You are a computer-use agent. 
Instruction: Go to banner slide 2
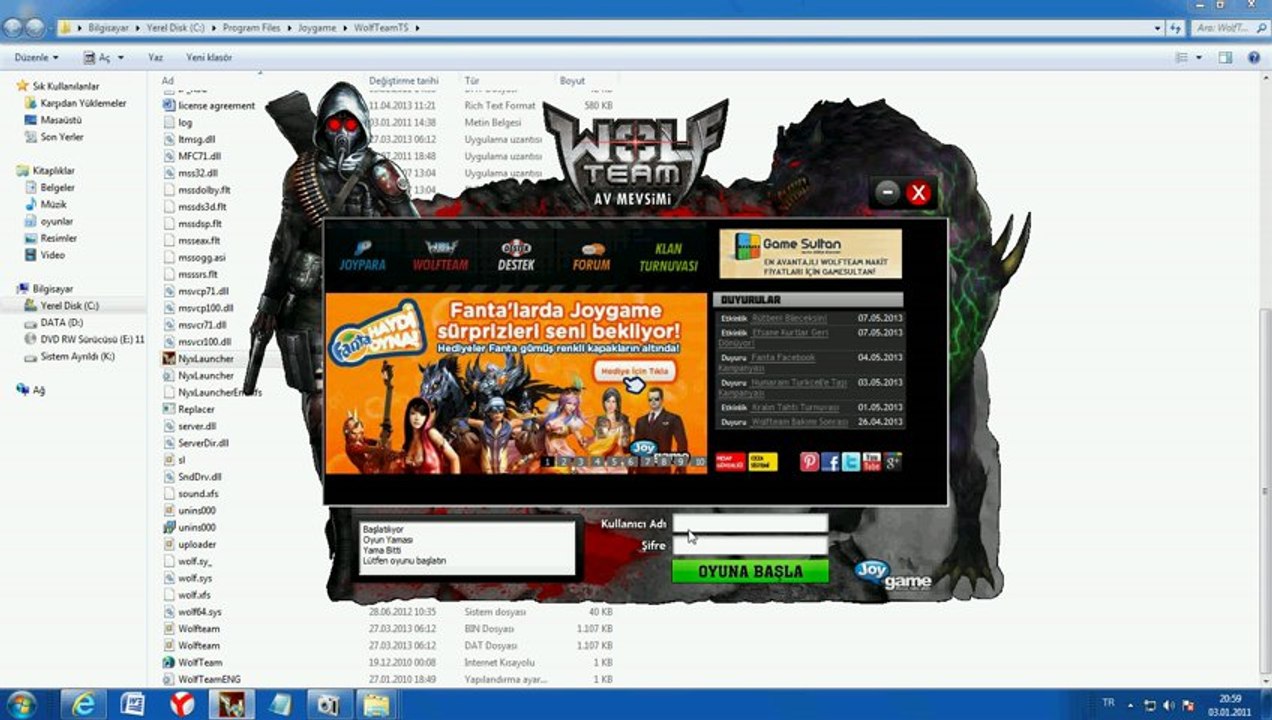click(x=564, y=462)
